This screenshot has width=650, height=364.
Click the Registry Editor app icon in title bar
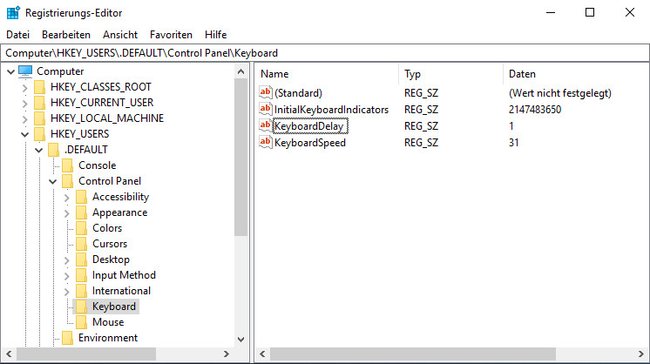pos(13,13)
